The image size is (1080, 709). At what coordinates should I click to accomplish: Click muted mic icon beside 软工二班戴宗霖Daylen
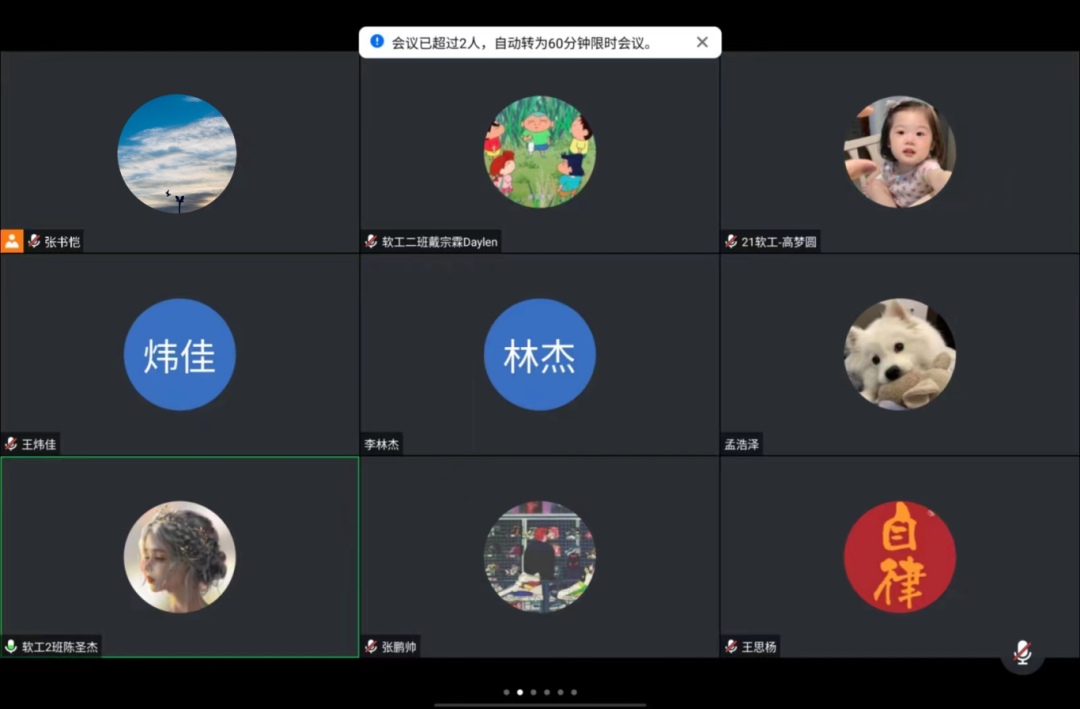click(x=371, y=241)
